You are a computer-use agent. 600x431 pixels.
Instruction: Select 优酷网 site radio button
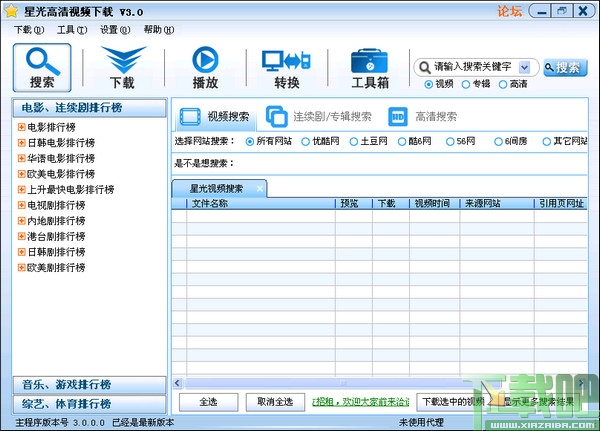[x=305, y=142]
